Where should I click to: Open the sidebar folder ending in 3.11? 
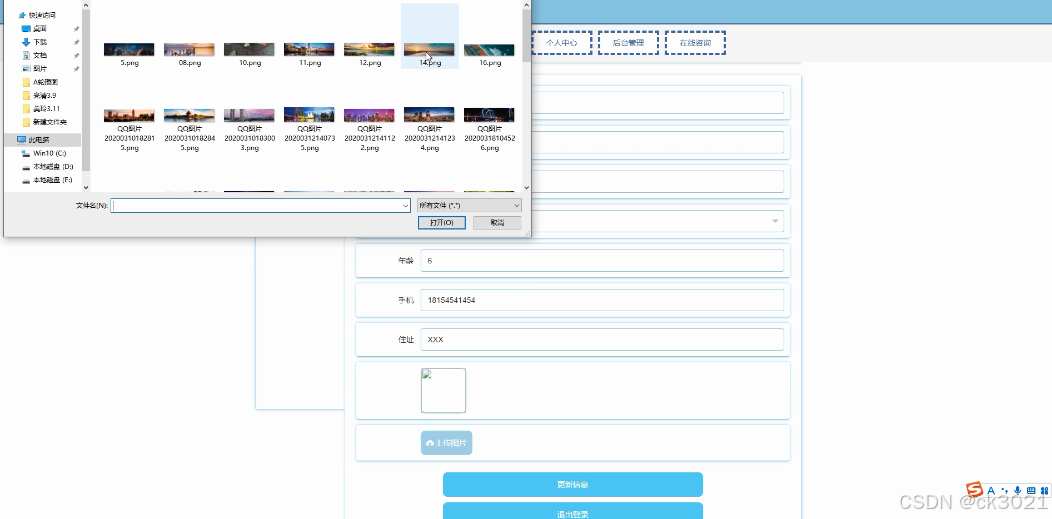point(41,109)
